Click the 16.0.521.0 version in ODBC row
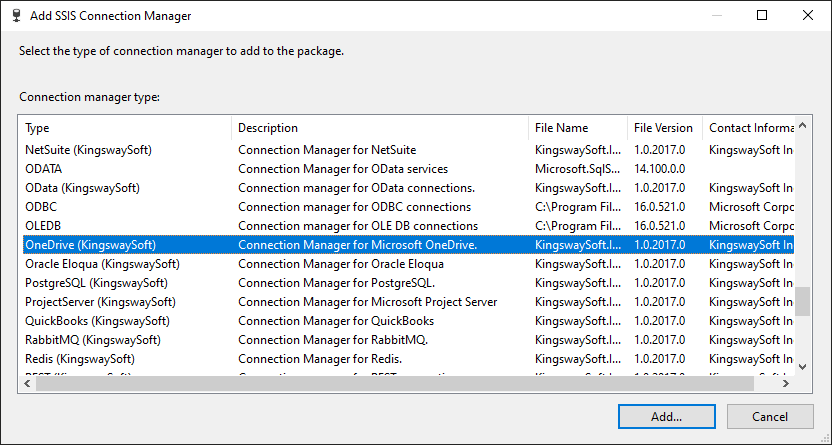 pyautogui.click(x=660, y=207)
